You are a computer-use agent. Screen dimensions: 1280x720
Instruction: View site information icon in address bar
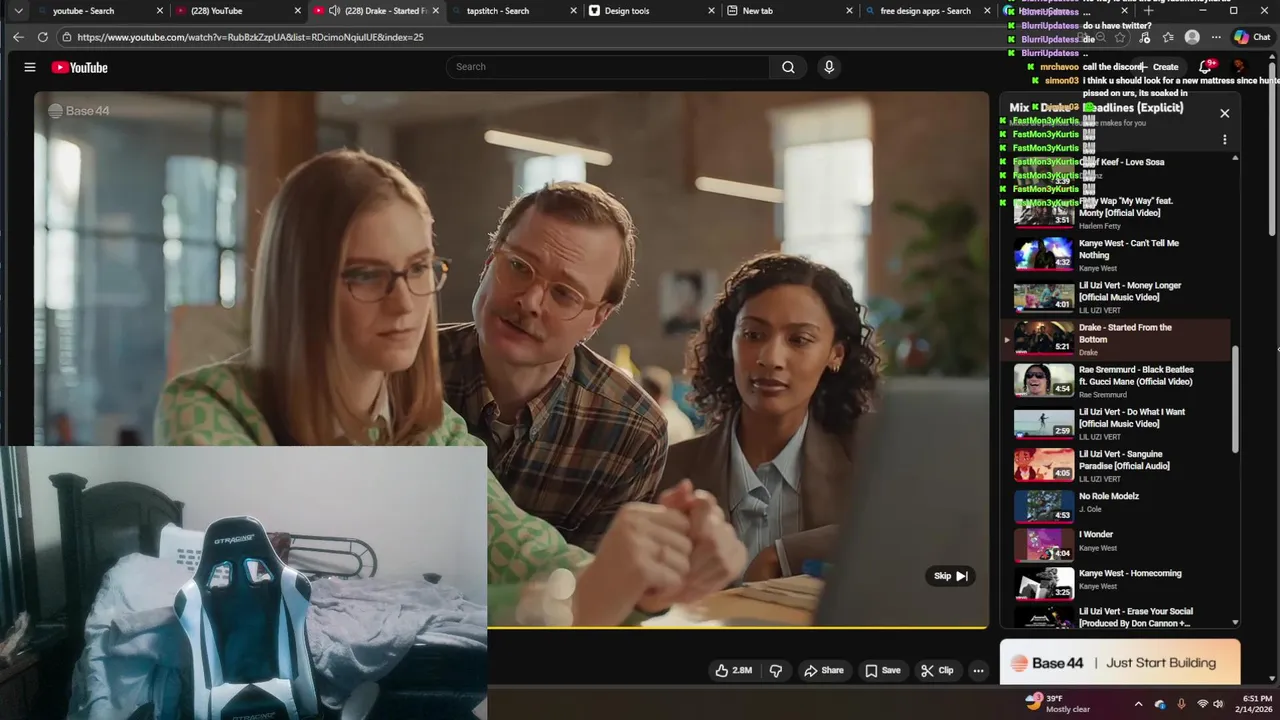click(x=67, y=37)
